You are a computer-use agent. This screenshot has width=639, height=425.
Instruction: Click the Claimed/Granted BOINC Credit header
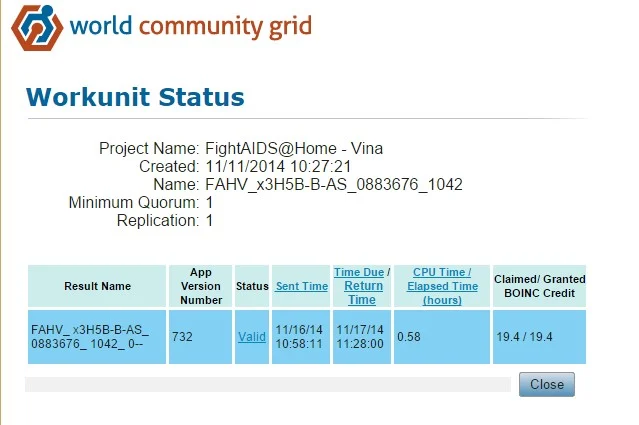pos(540,286)
